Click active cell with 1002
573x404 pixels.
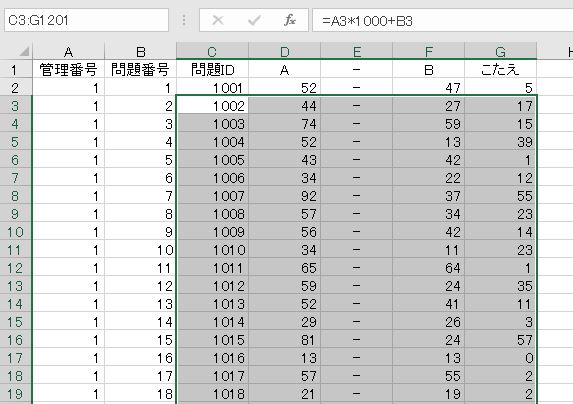212,106
